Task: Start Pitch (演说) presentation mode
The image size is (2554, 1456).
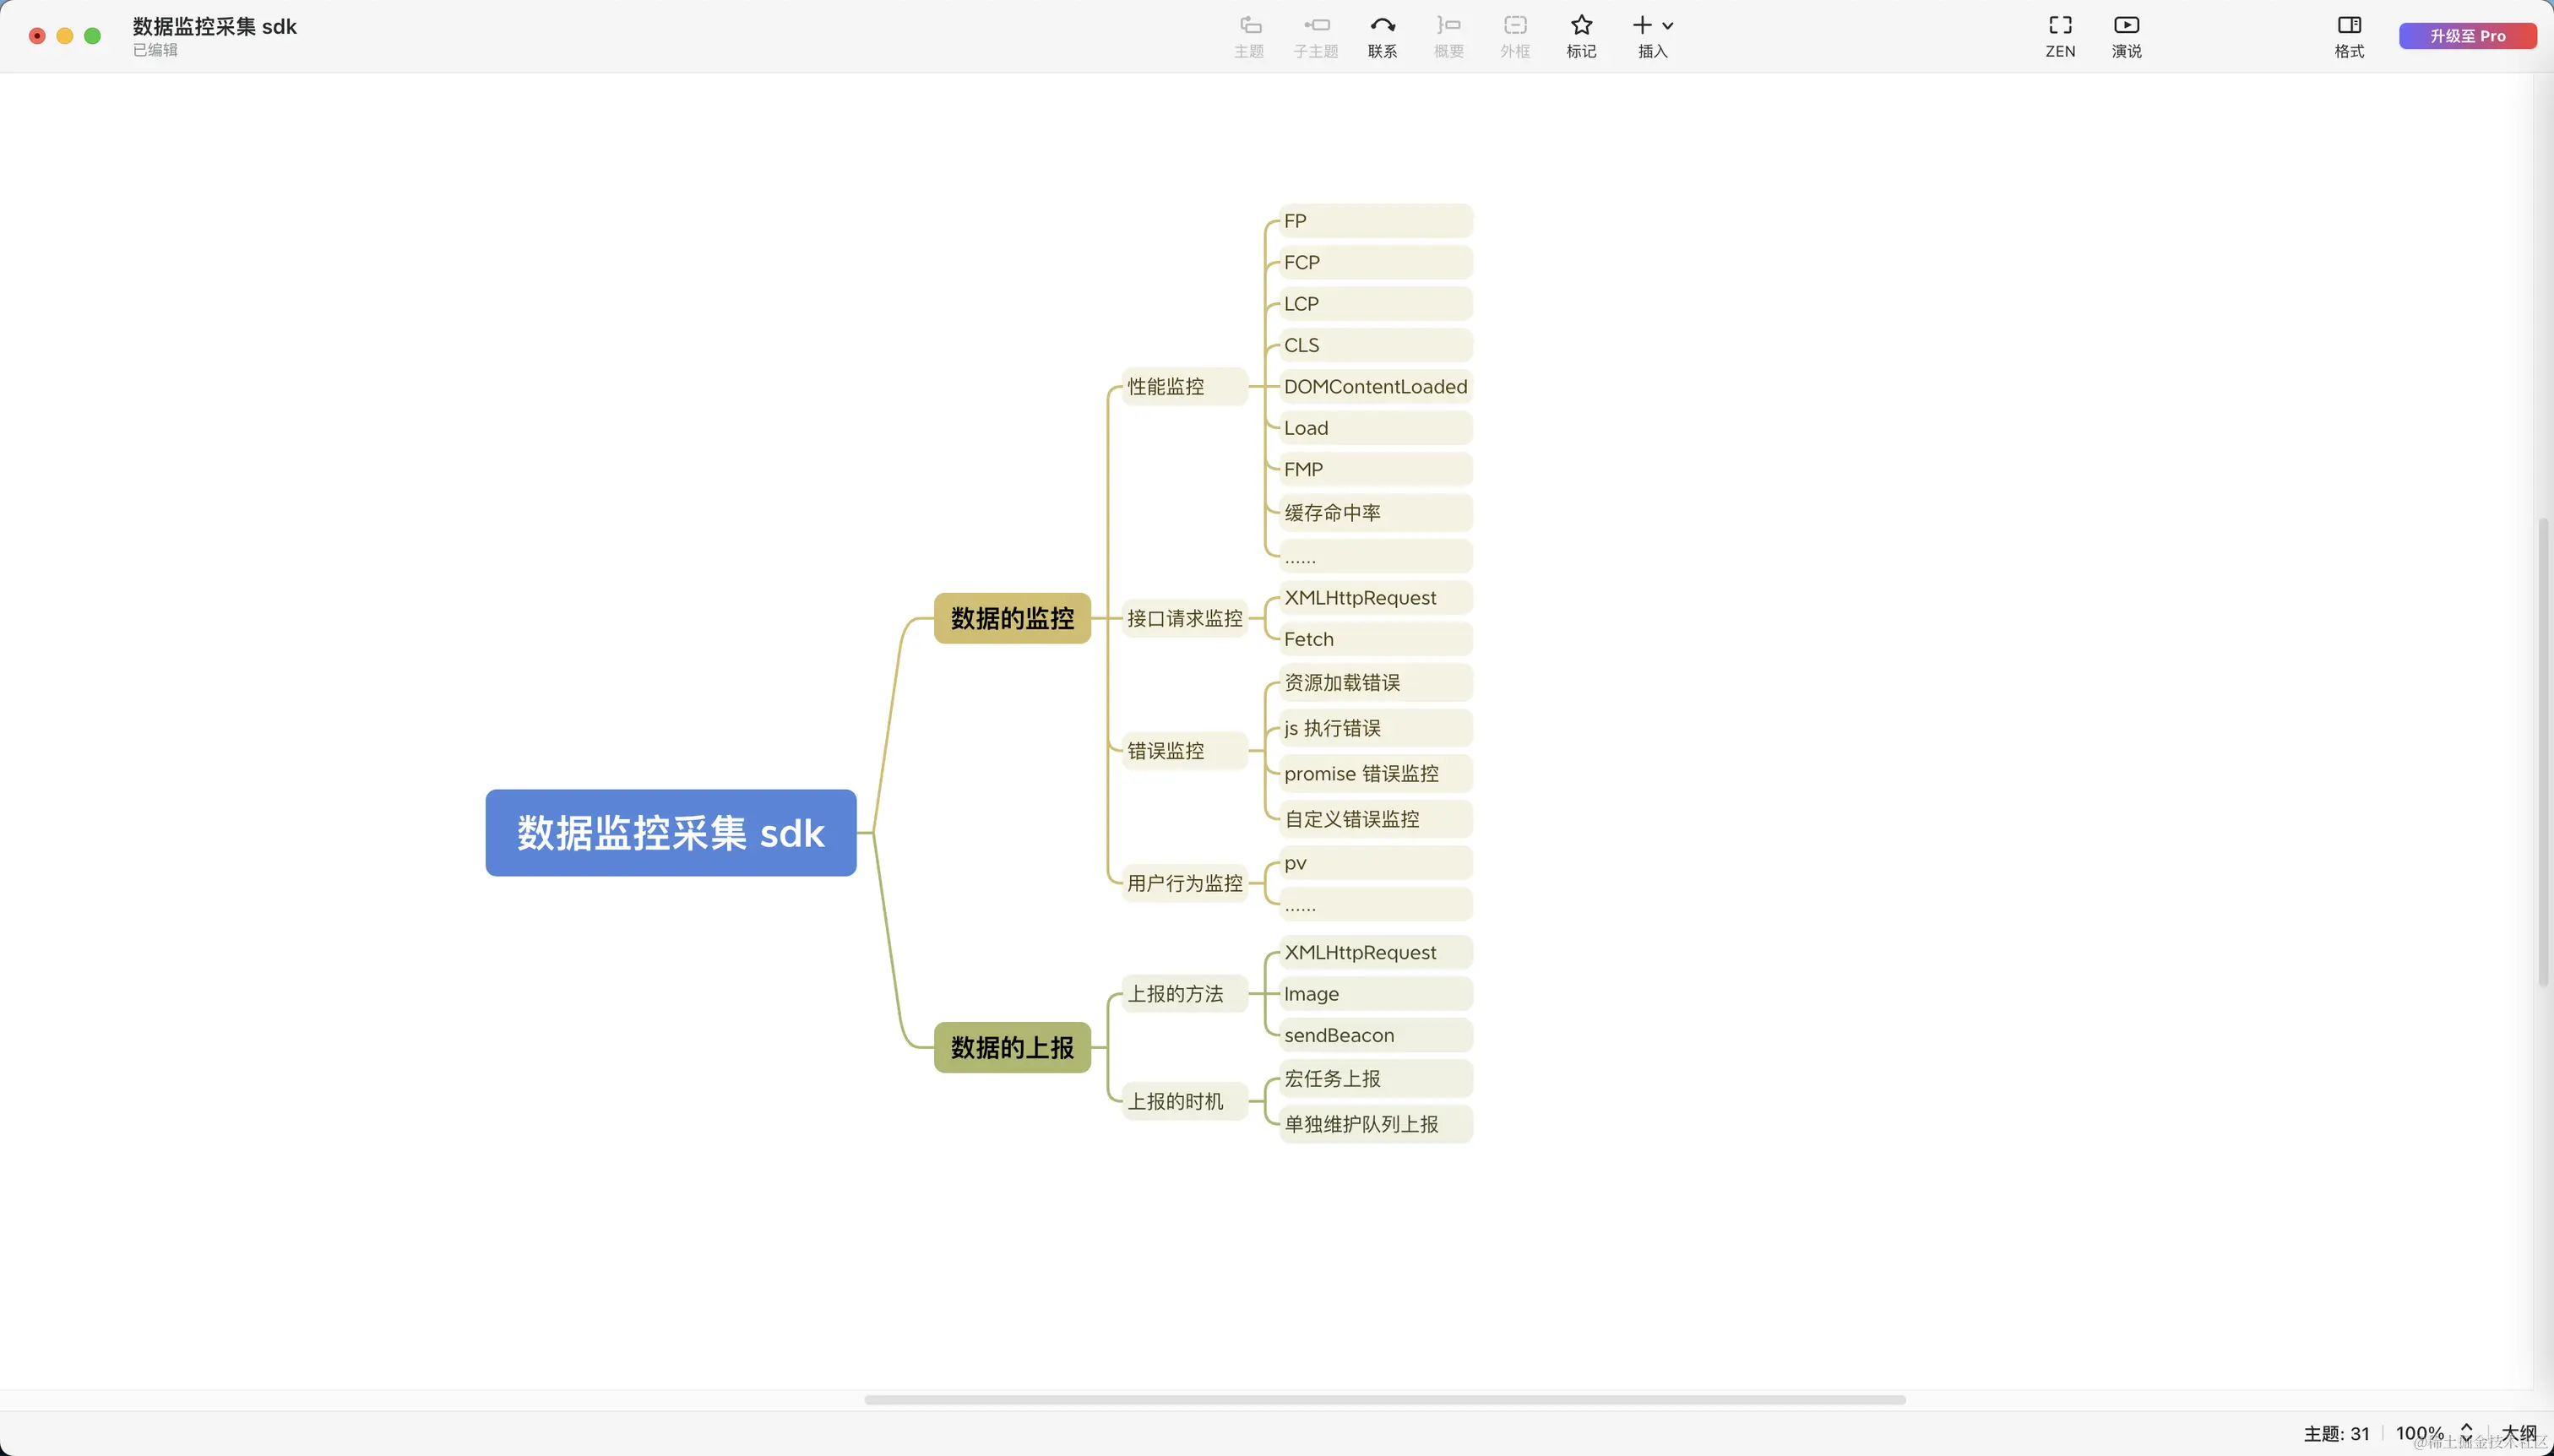Action: tap(2126, 27)
